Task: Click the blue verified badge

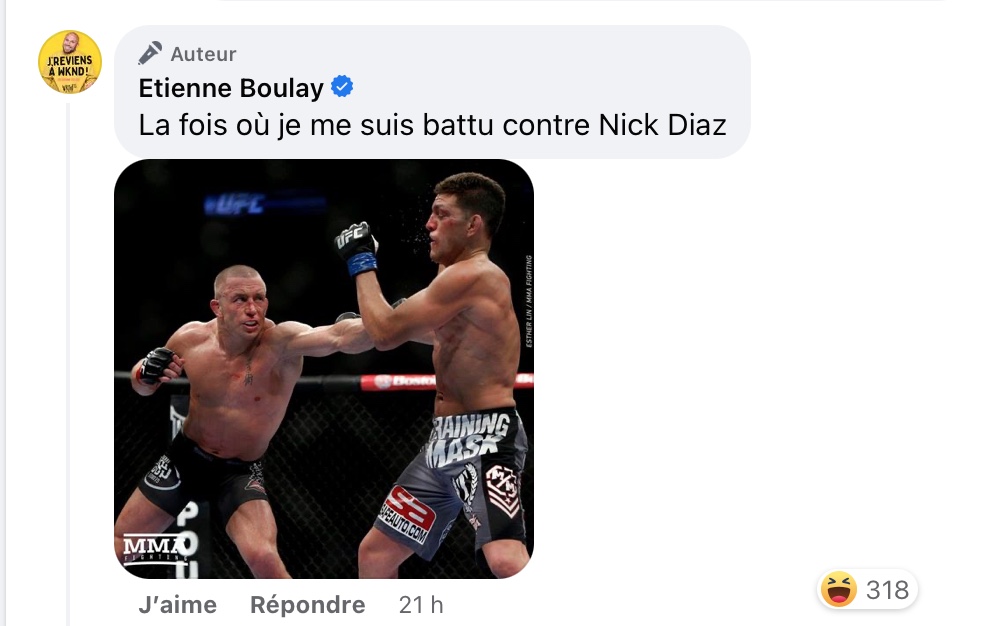Action: pos(342,86)
